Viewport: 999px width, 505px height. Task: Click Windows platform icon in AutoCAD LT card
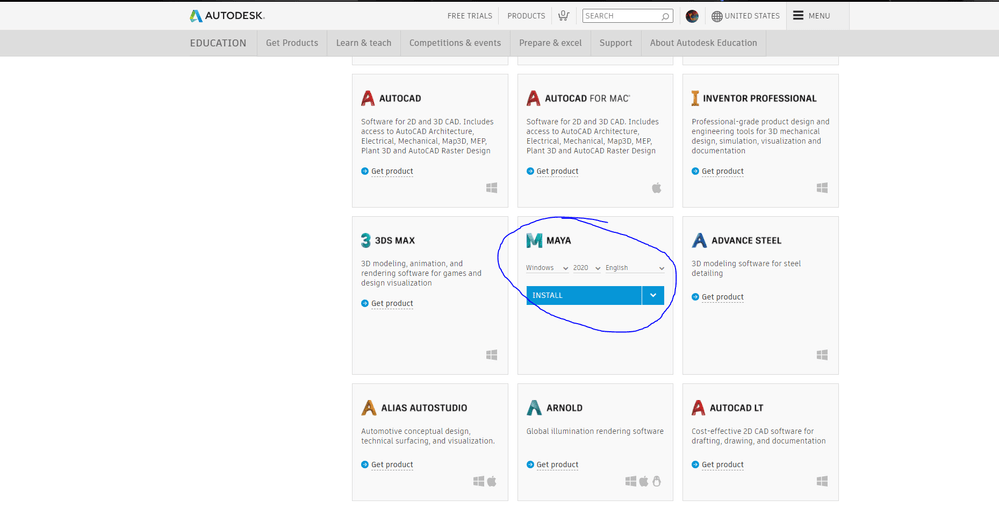click(x=822, y=481)
